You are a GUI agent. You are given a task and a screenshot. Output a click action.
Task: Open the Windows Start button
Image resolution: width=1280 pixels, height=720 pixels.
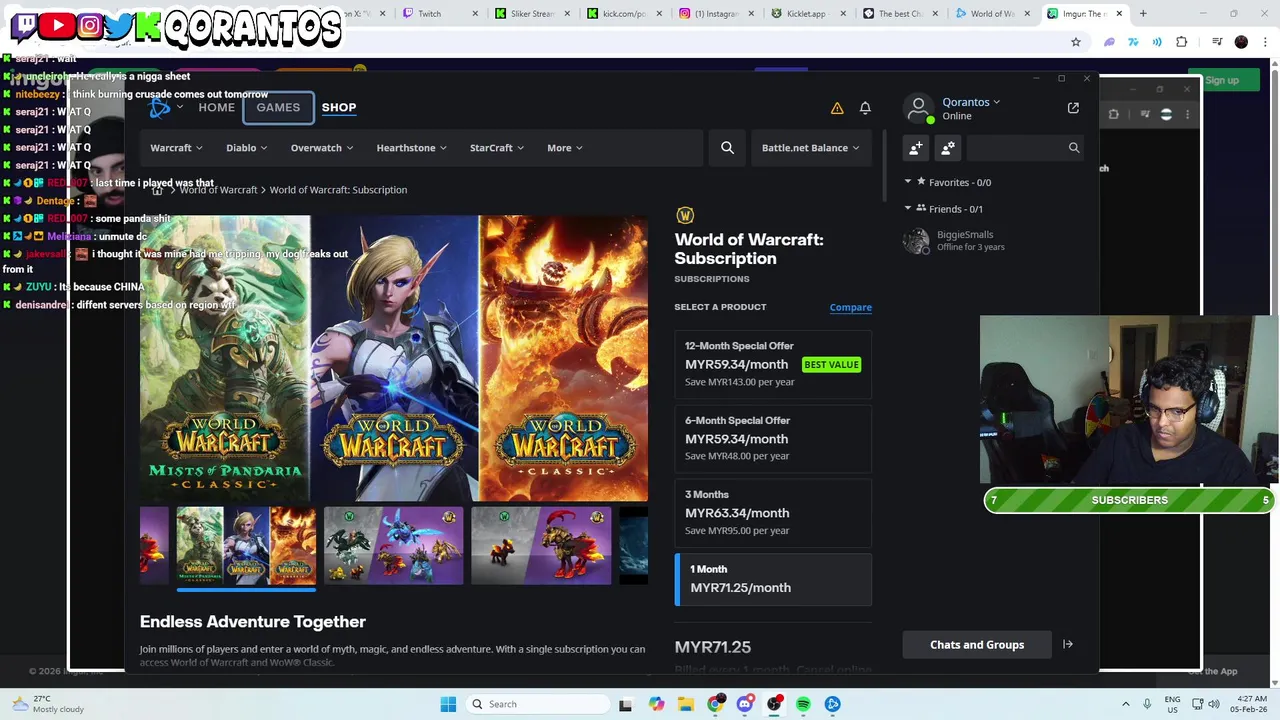[448, 704]
